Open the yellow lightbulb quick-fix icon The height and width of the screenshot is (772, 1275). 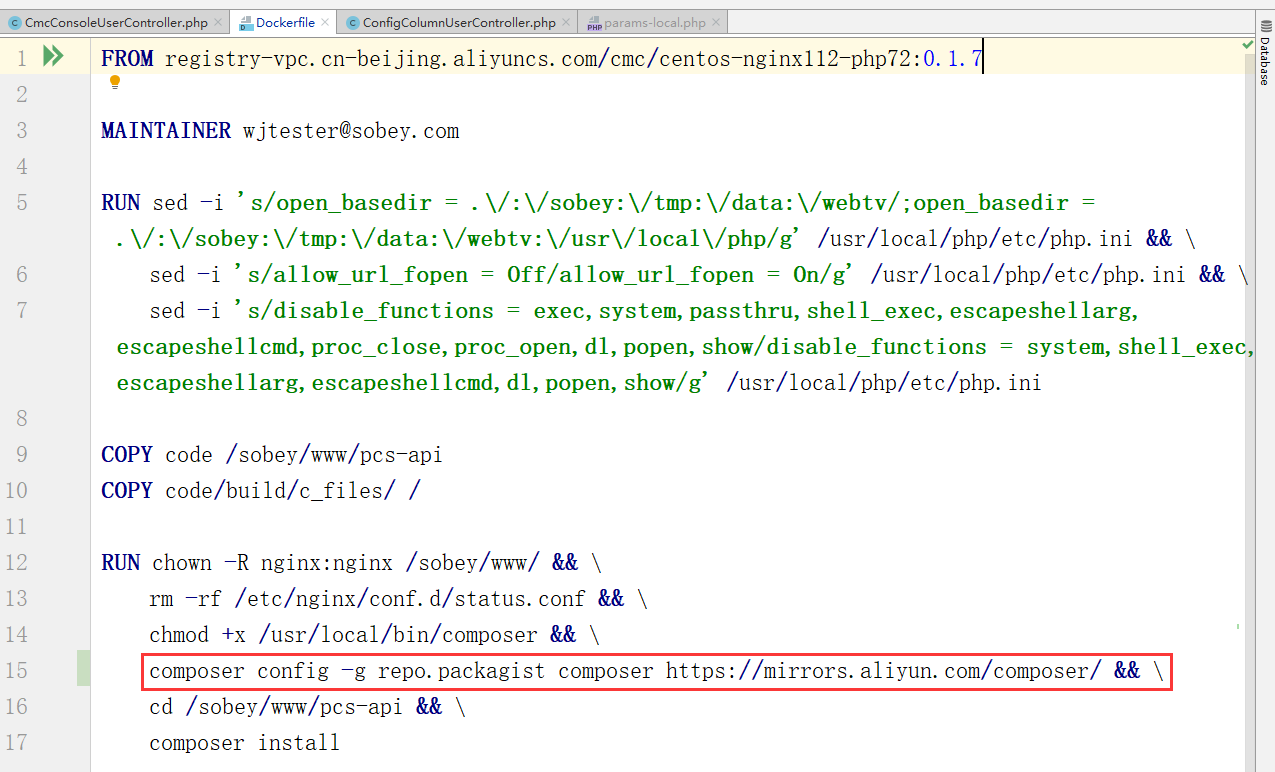pos(114,82)
